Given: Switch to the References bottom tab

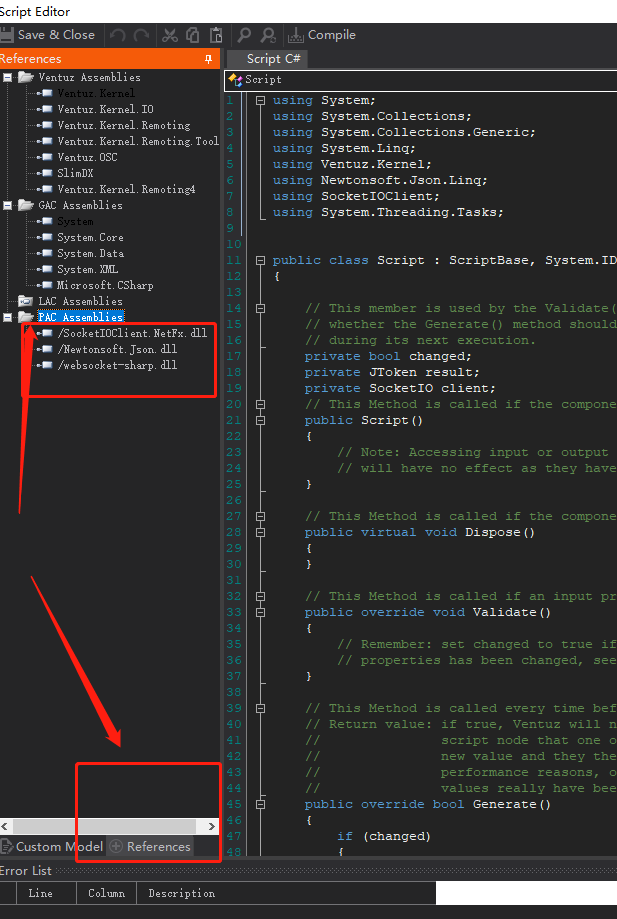Looking at the screenshot, I should click(150, 846).
